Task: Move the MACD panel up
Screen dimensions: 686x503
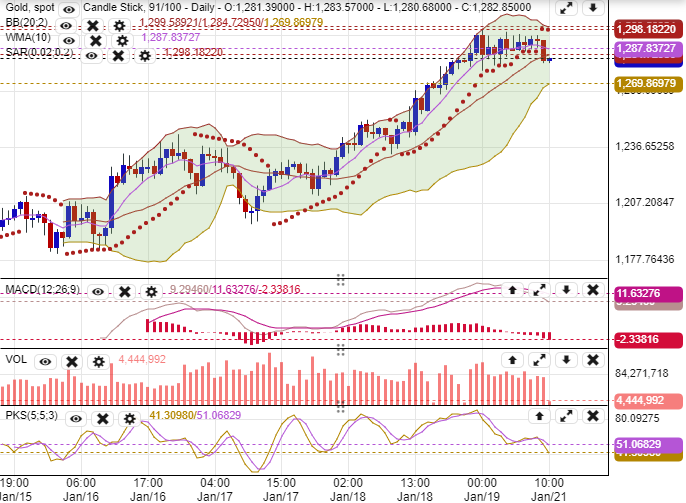Action: pyautogui.click(x=512, y=290)
